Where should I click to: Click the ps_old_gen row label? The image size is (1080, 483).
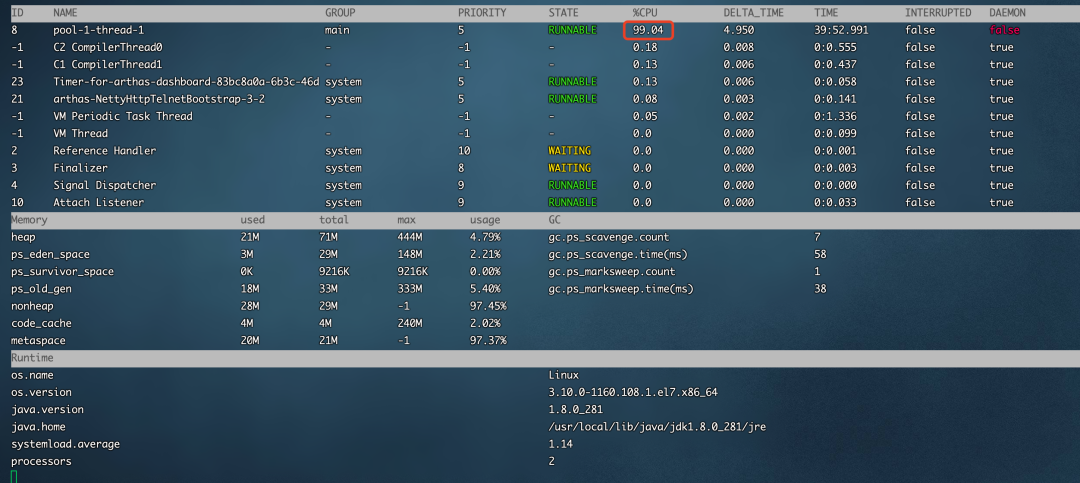tap(41, 289)
